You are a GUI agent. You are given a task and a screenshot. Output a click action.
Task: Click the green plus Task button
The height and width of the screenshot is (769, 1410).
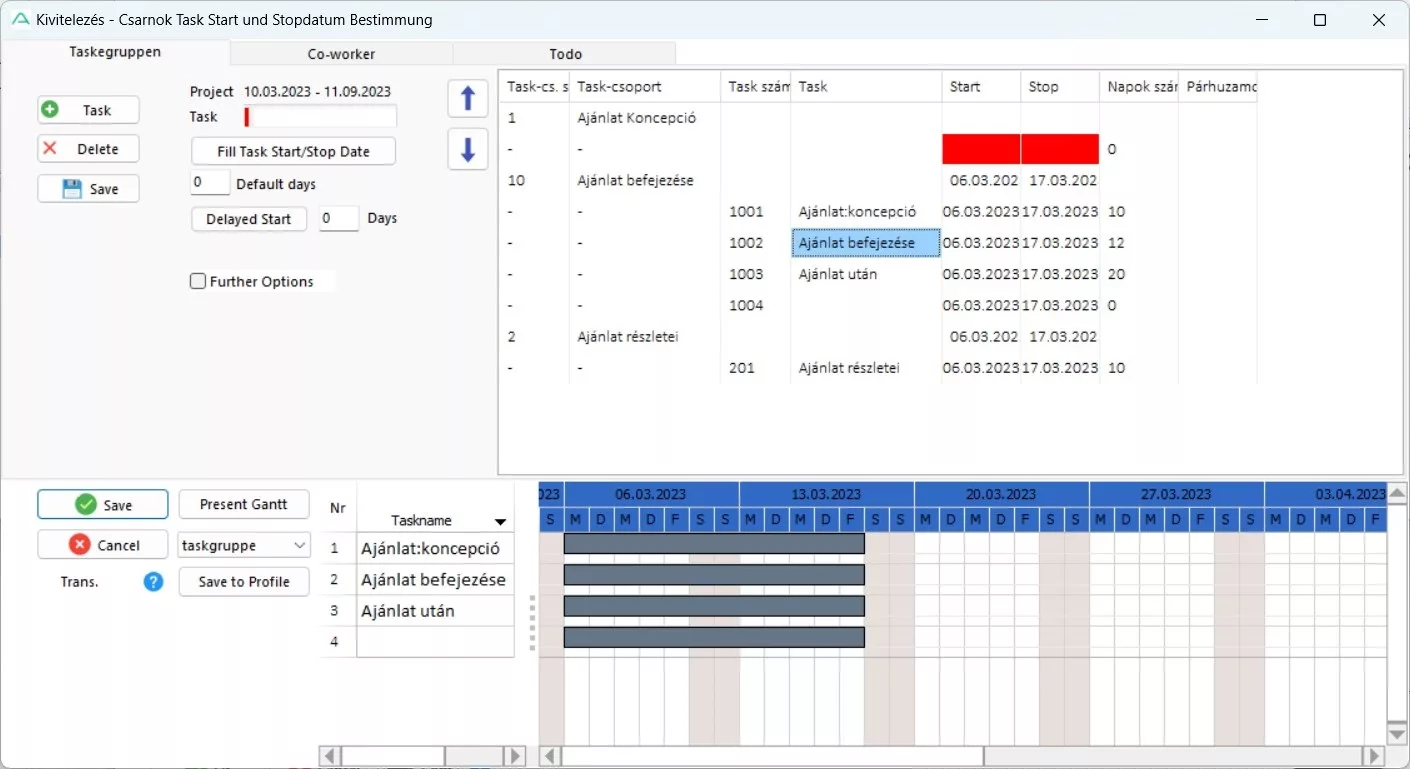pyautogui.click(x=88, y=110)
